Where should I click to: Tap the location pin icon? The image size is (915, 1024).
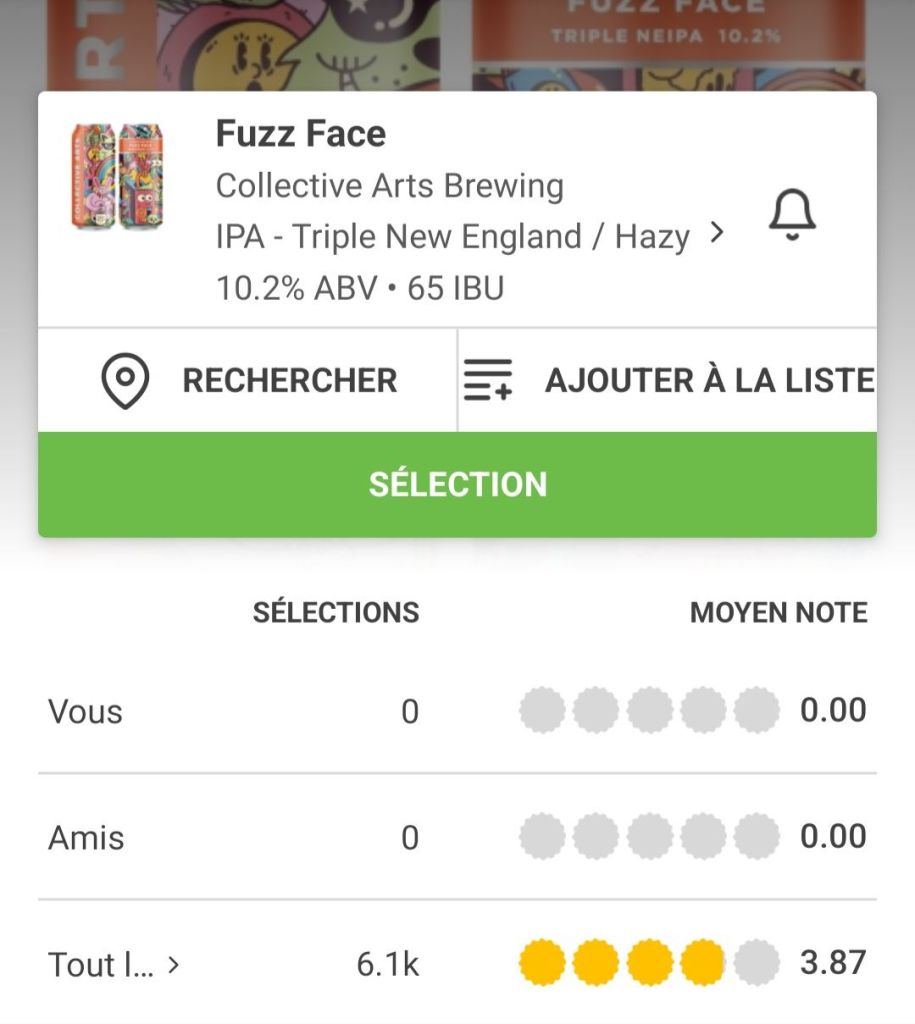pos(126,381)
